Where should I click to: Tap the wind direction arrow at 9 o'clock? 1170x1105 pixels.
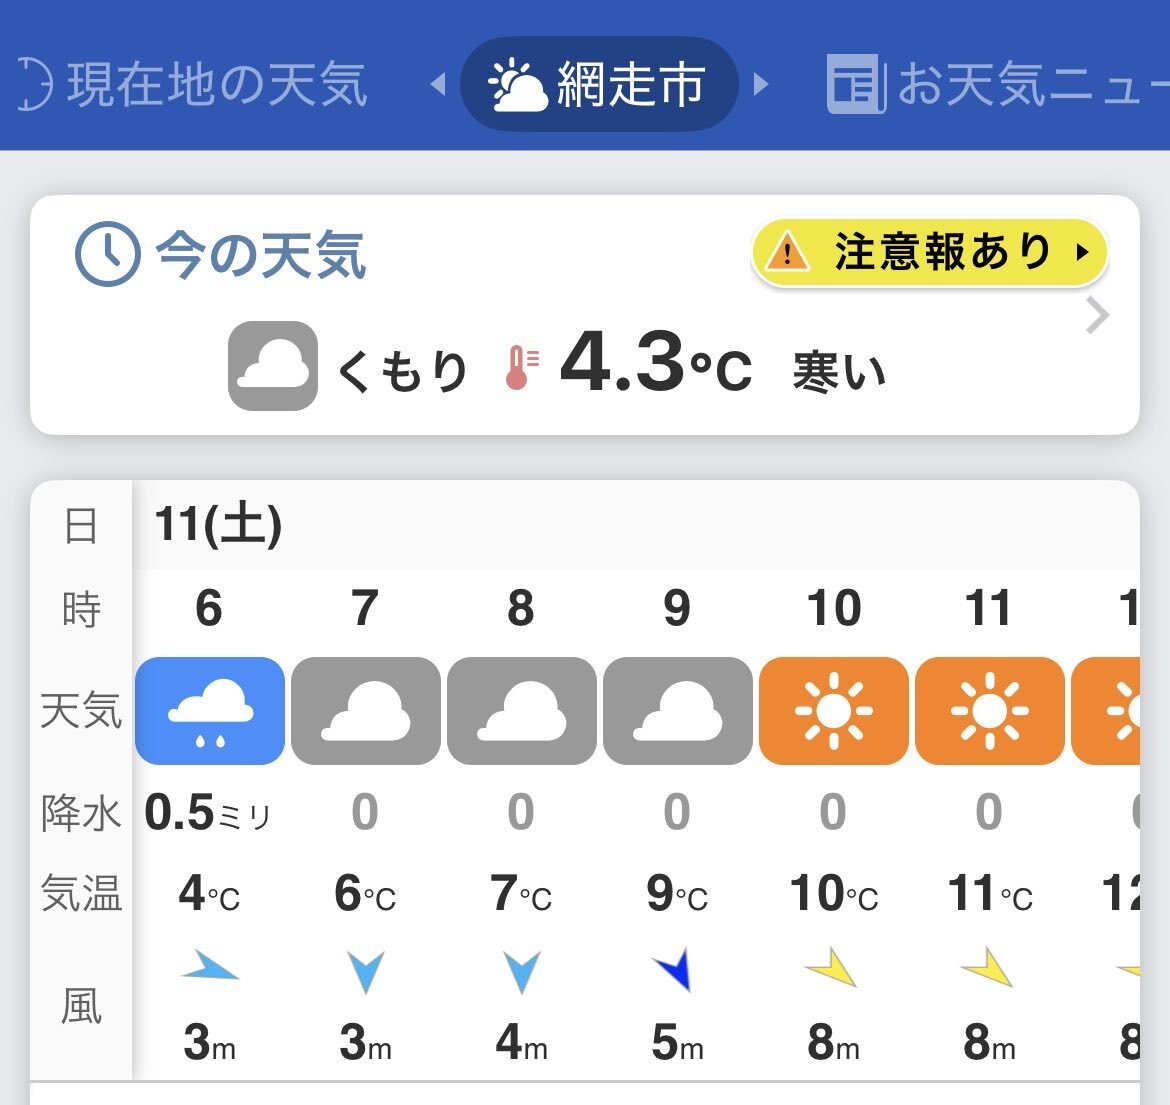(675, 970)
